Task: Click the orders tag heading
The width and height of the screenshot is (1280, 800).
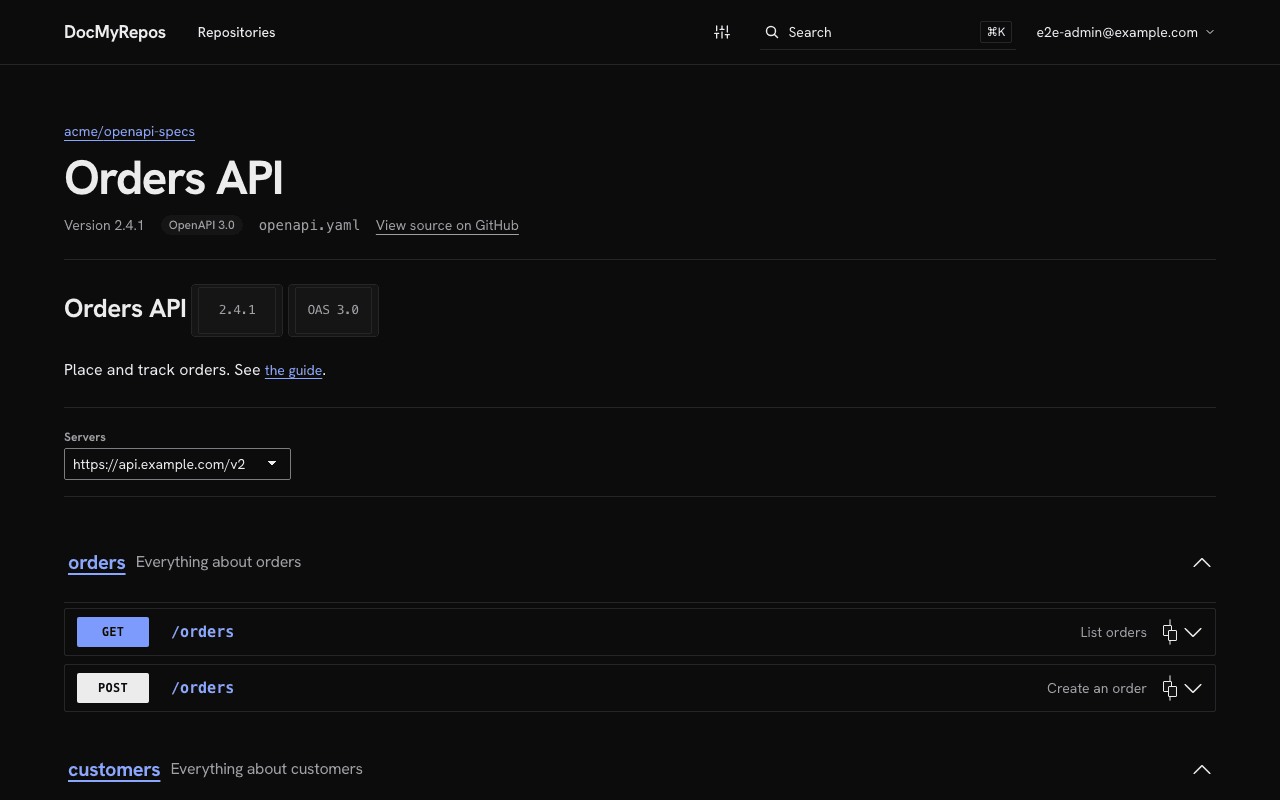Action: (97, 562)
